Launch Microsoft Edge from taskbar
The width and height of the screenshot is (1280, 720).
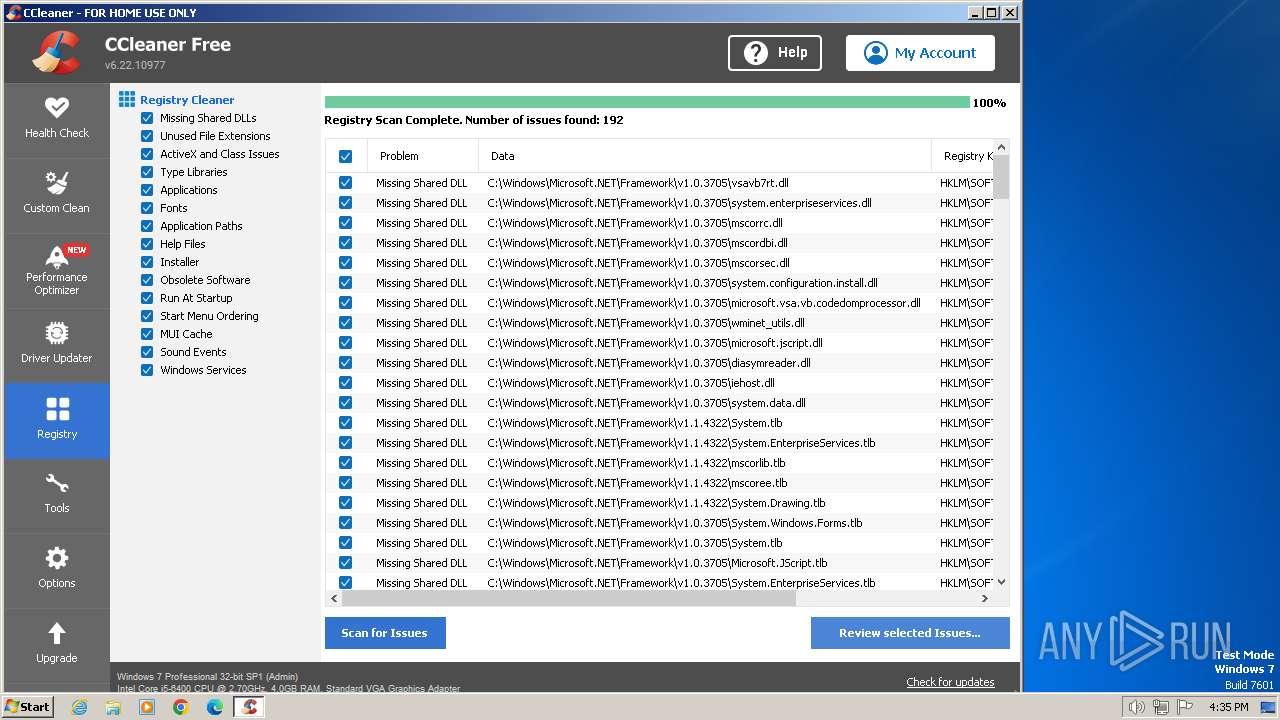coord(215,707)
